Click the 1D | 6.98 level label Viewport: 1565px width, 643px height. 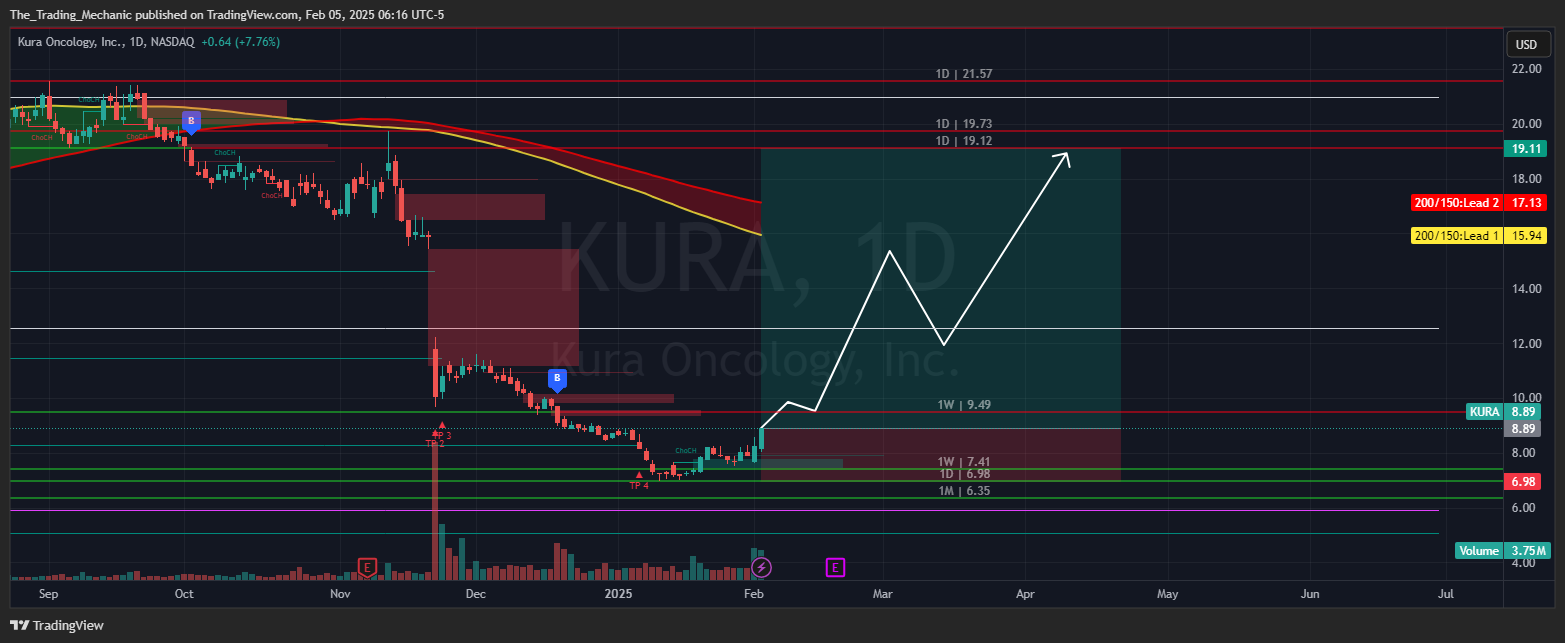963,473
